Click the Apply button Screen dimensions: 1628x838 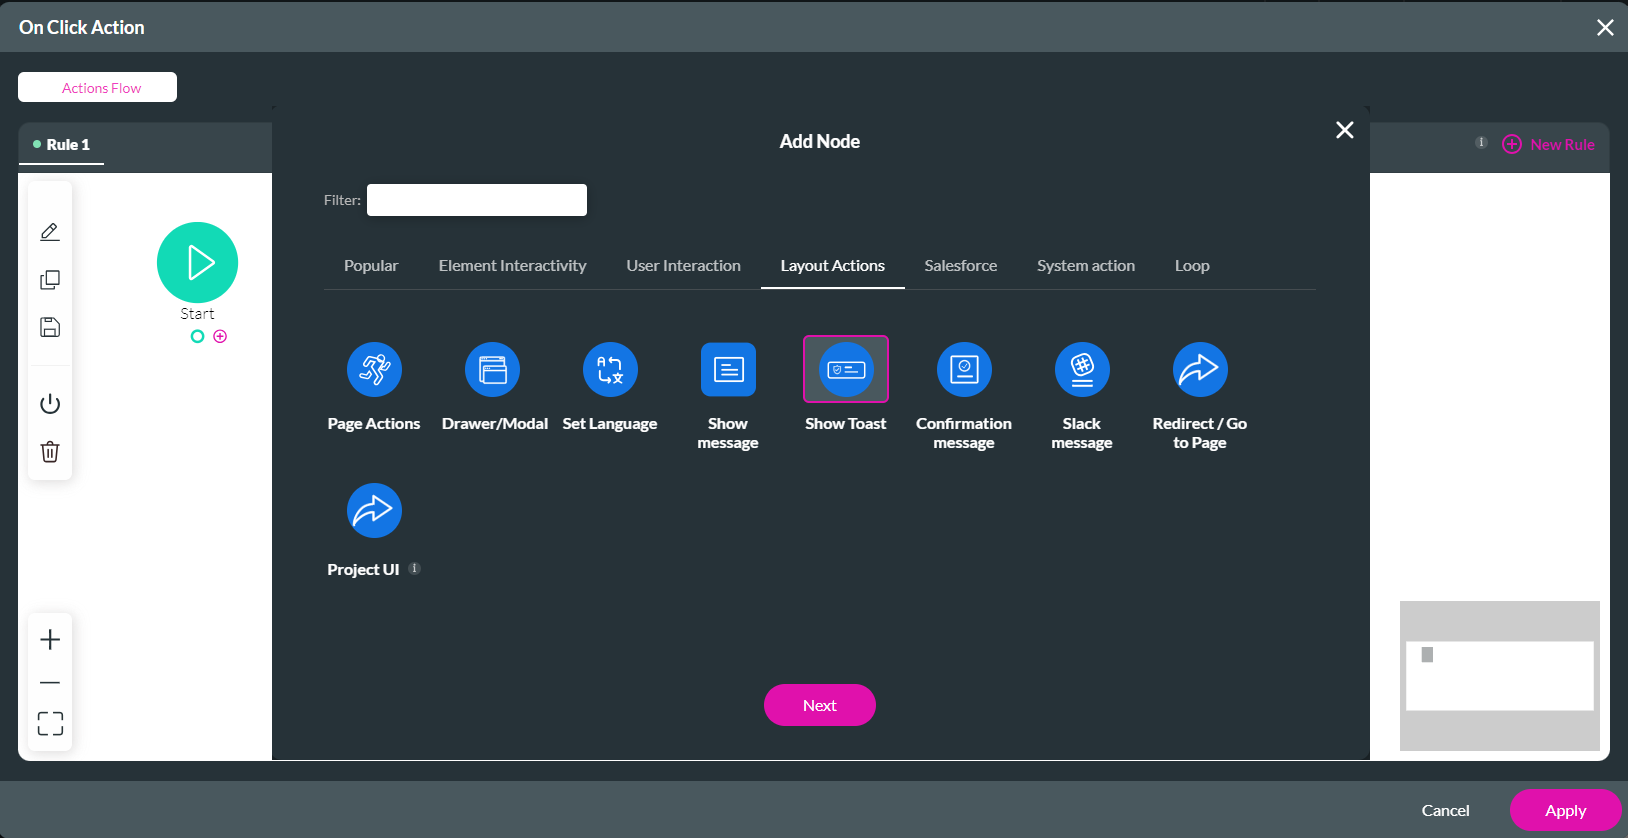pos(1566,811)
